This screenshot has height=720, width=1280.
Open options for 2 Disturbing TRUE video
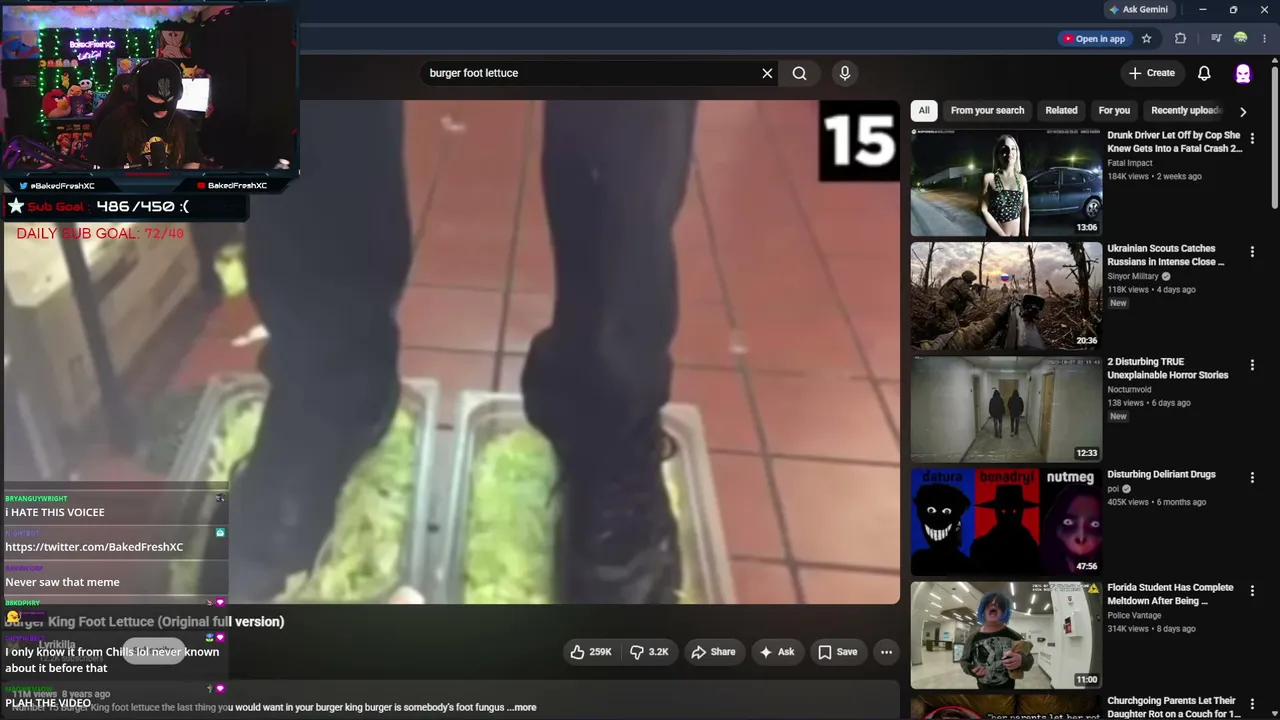pos(1252,365)
